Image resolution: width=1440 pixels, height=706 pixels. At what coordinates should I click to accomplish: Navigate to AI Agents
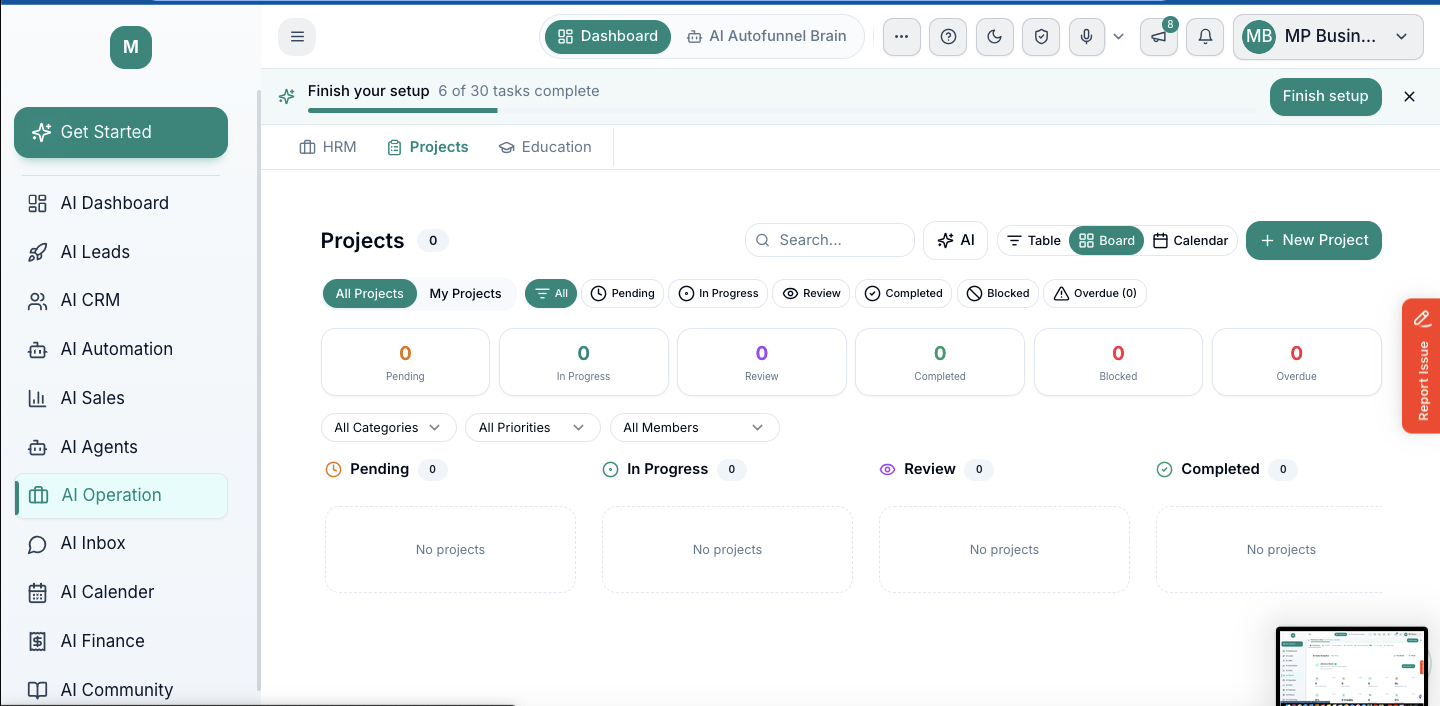[121, 447]
